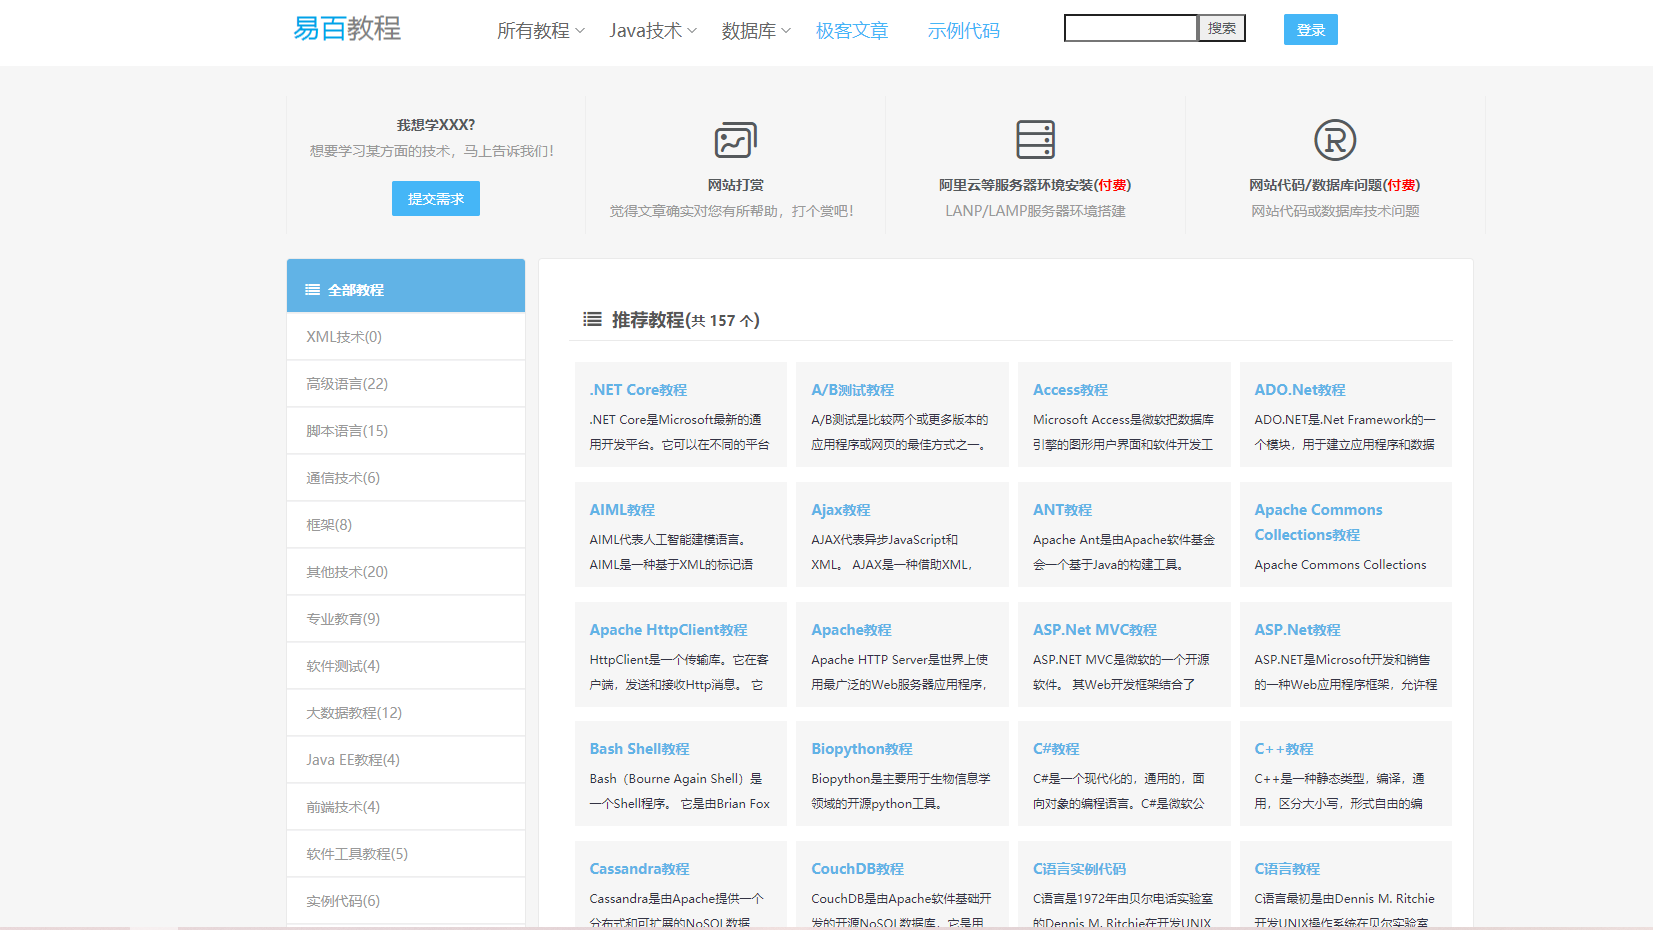Screen dimensions: 1653x930
Task: Open the A/B测试教程 tutorial
Action: pyautogui.click(x=852, y=390)
